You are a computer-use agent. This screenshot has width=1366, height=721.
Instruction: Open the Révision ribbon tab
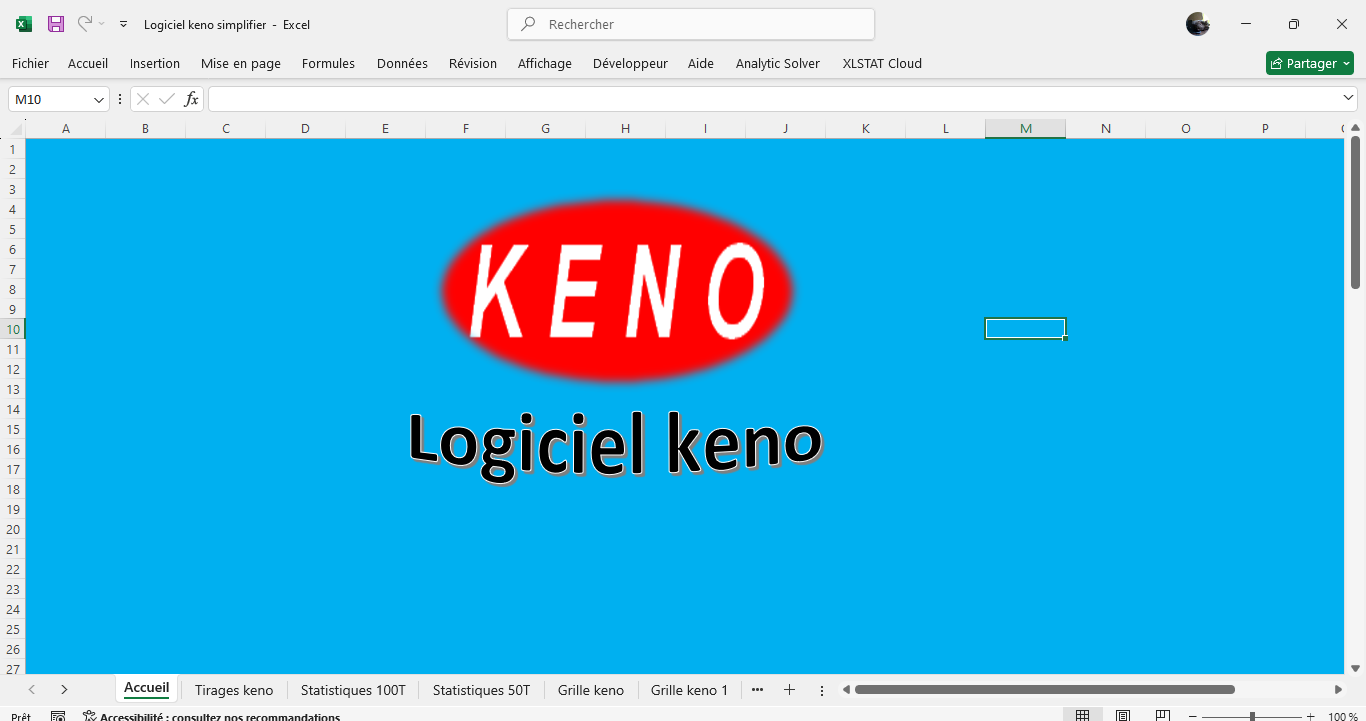click(473, 63)
